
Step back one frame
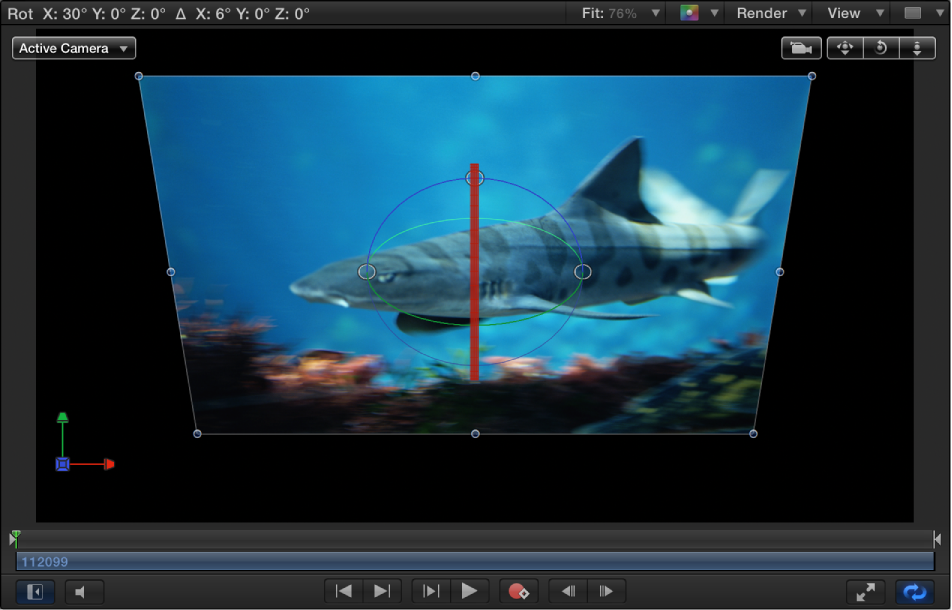(x=568, y=591)
